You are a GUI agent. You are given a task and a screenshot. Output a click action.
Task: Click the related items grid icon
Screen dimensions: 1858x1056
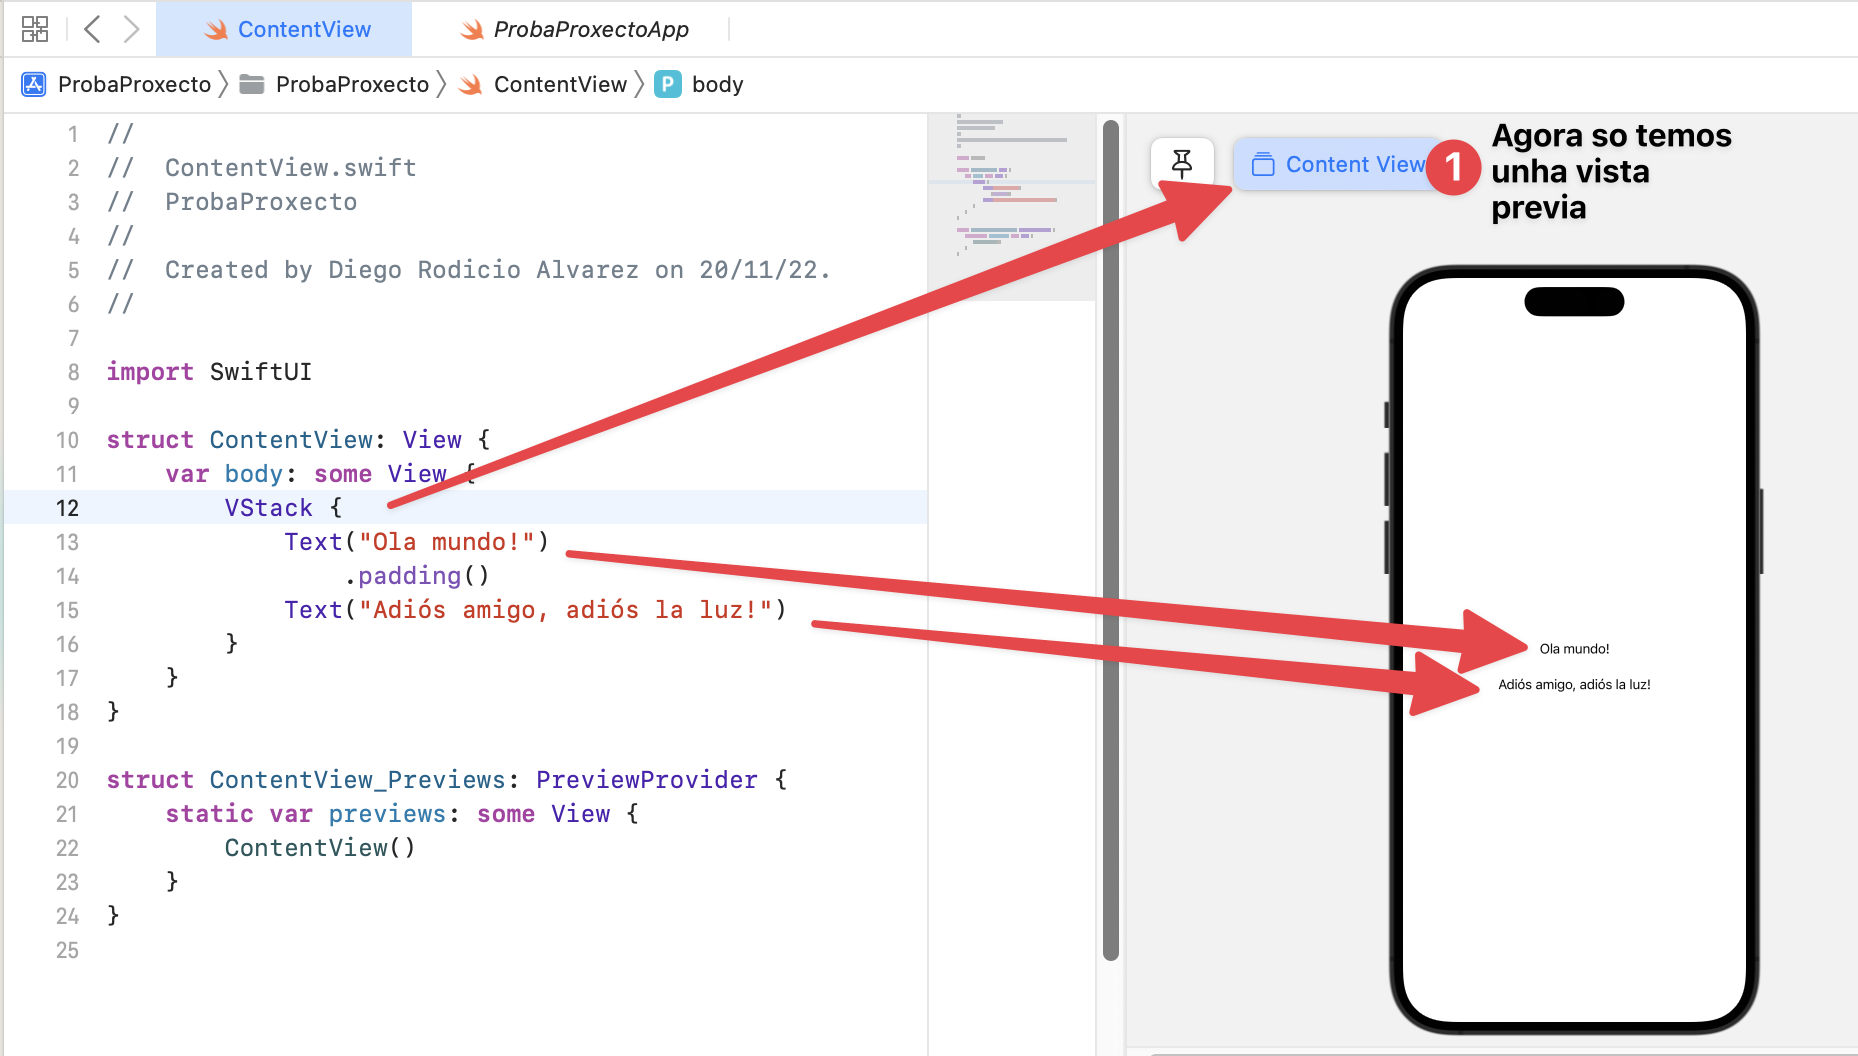pos(35,29)
